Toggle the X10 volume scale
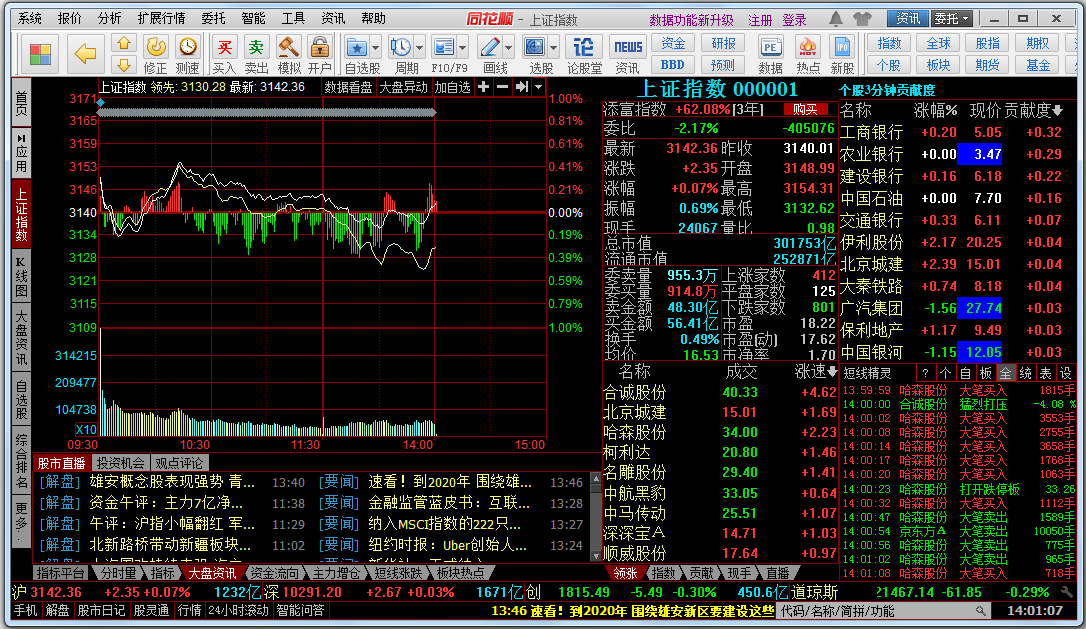This screenshot has height=629, width=1086. [x=86, y=429]
